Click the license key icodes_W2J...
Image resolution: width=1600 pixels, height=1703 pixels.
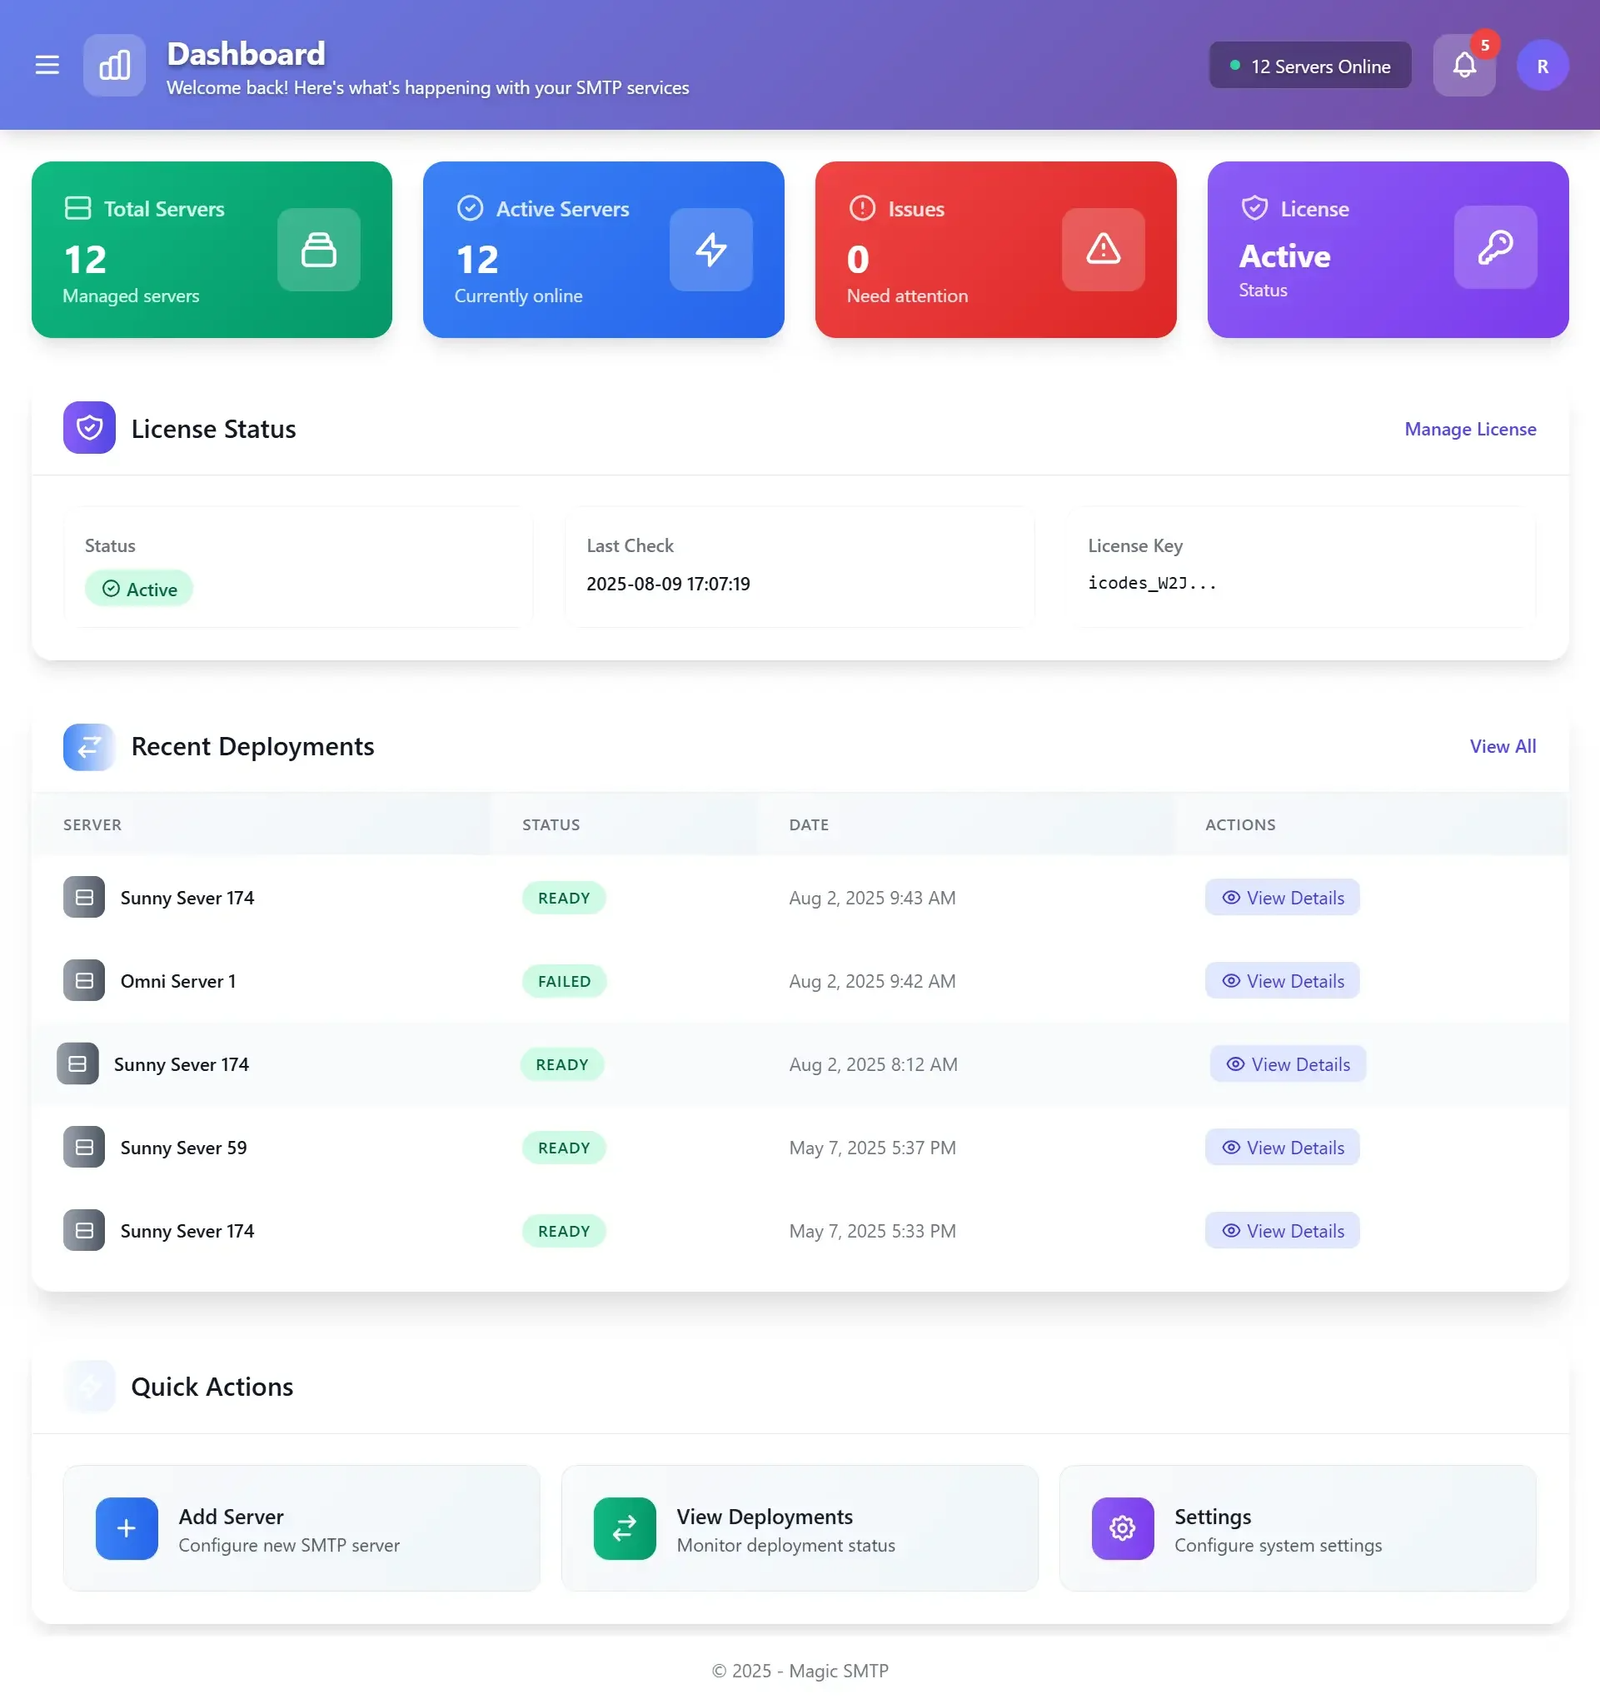point(1152,583)
